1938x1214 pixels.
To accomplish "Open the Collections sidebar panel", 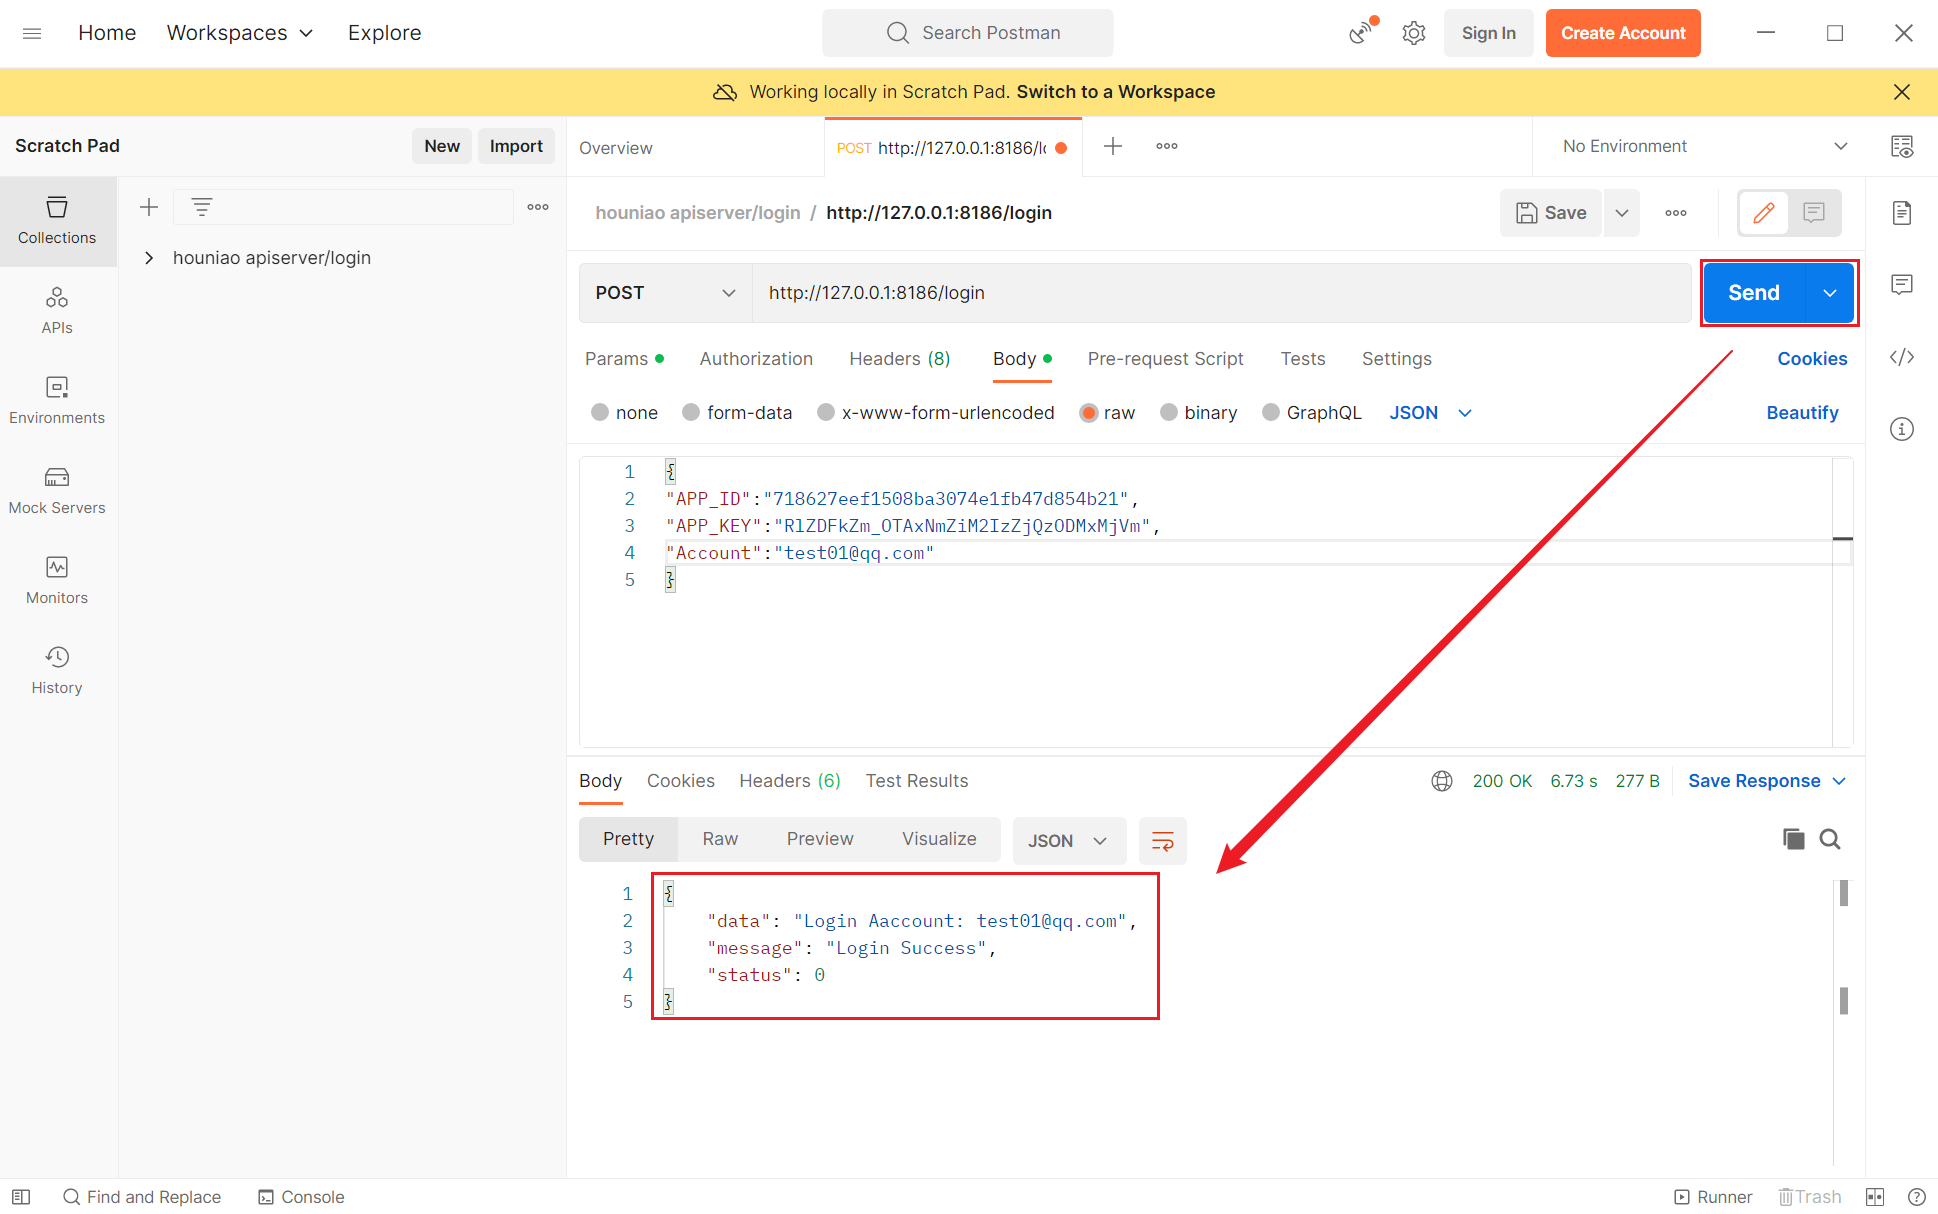I will pos(57,221).
